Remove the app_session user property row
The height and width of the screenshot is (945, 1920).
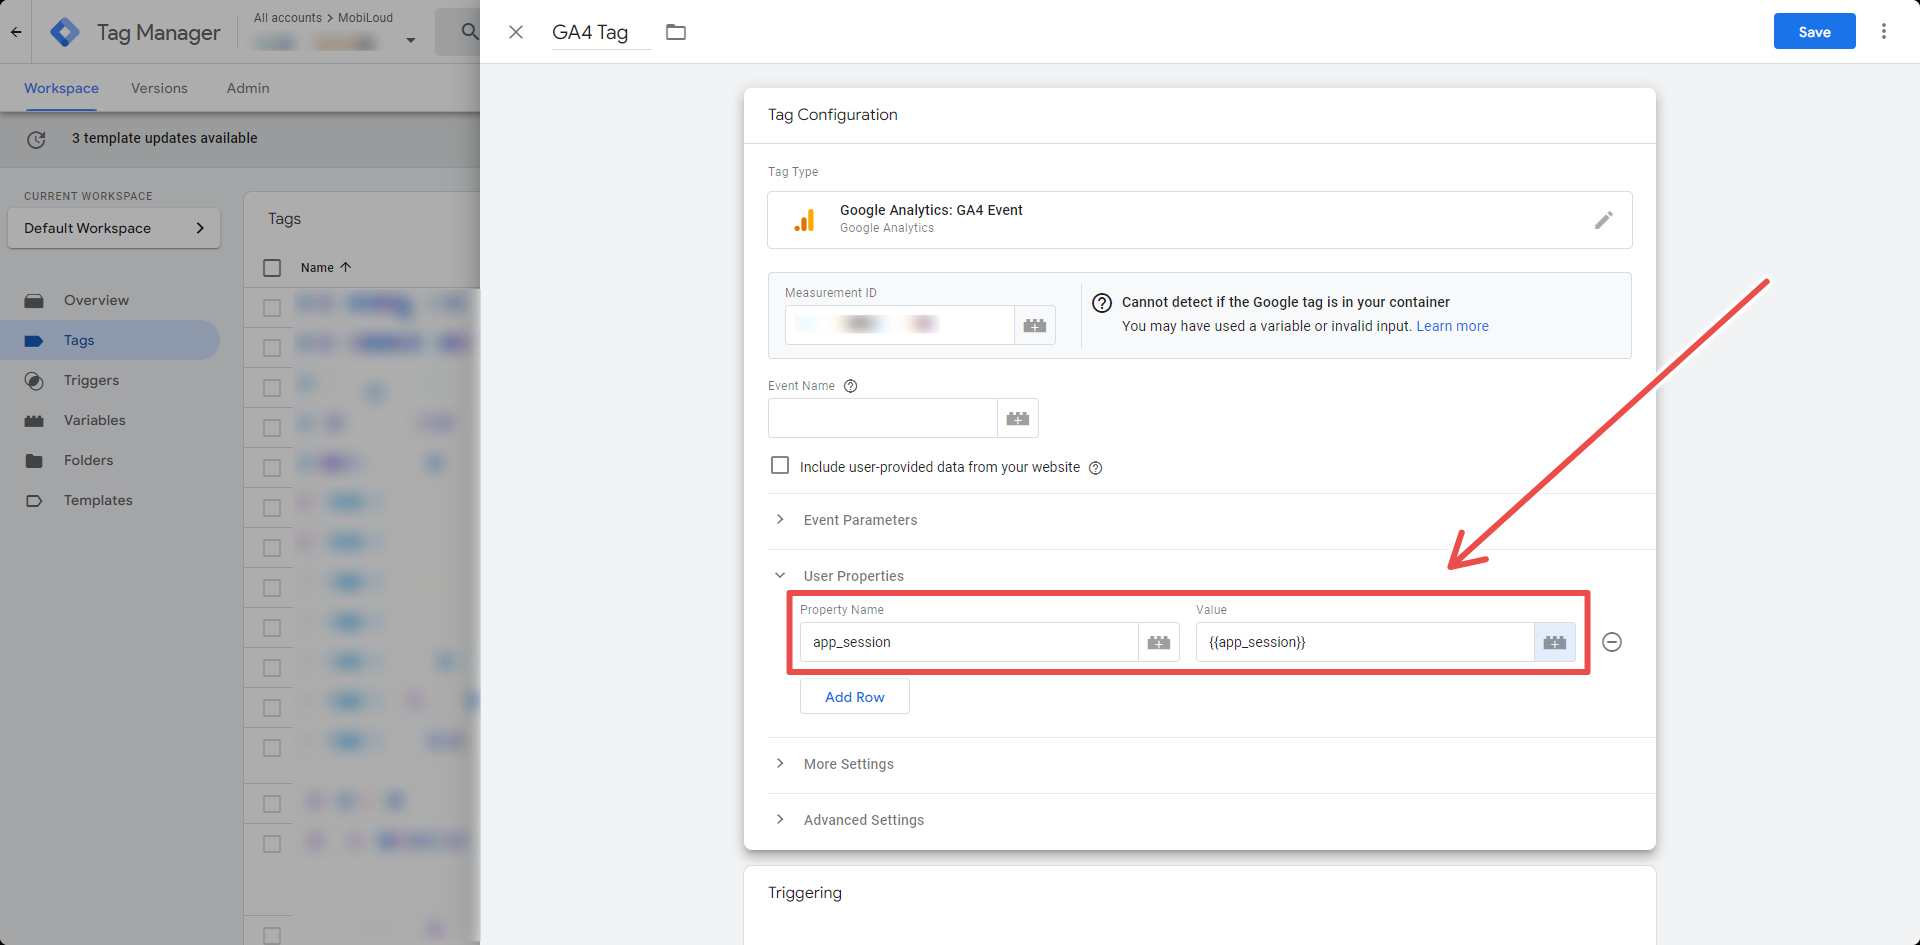click(x=1612, y=642)
